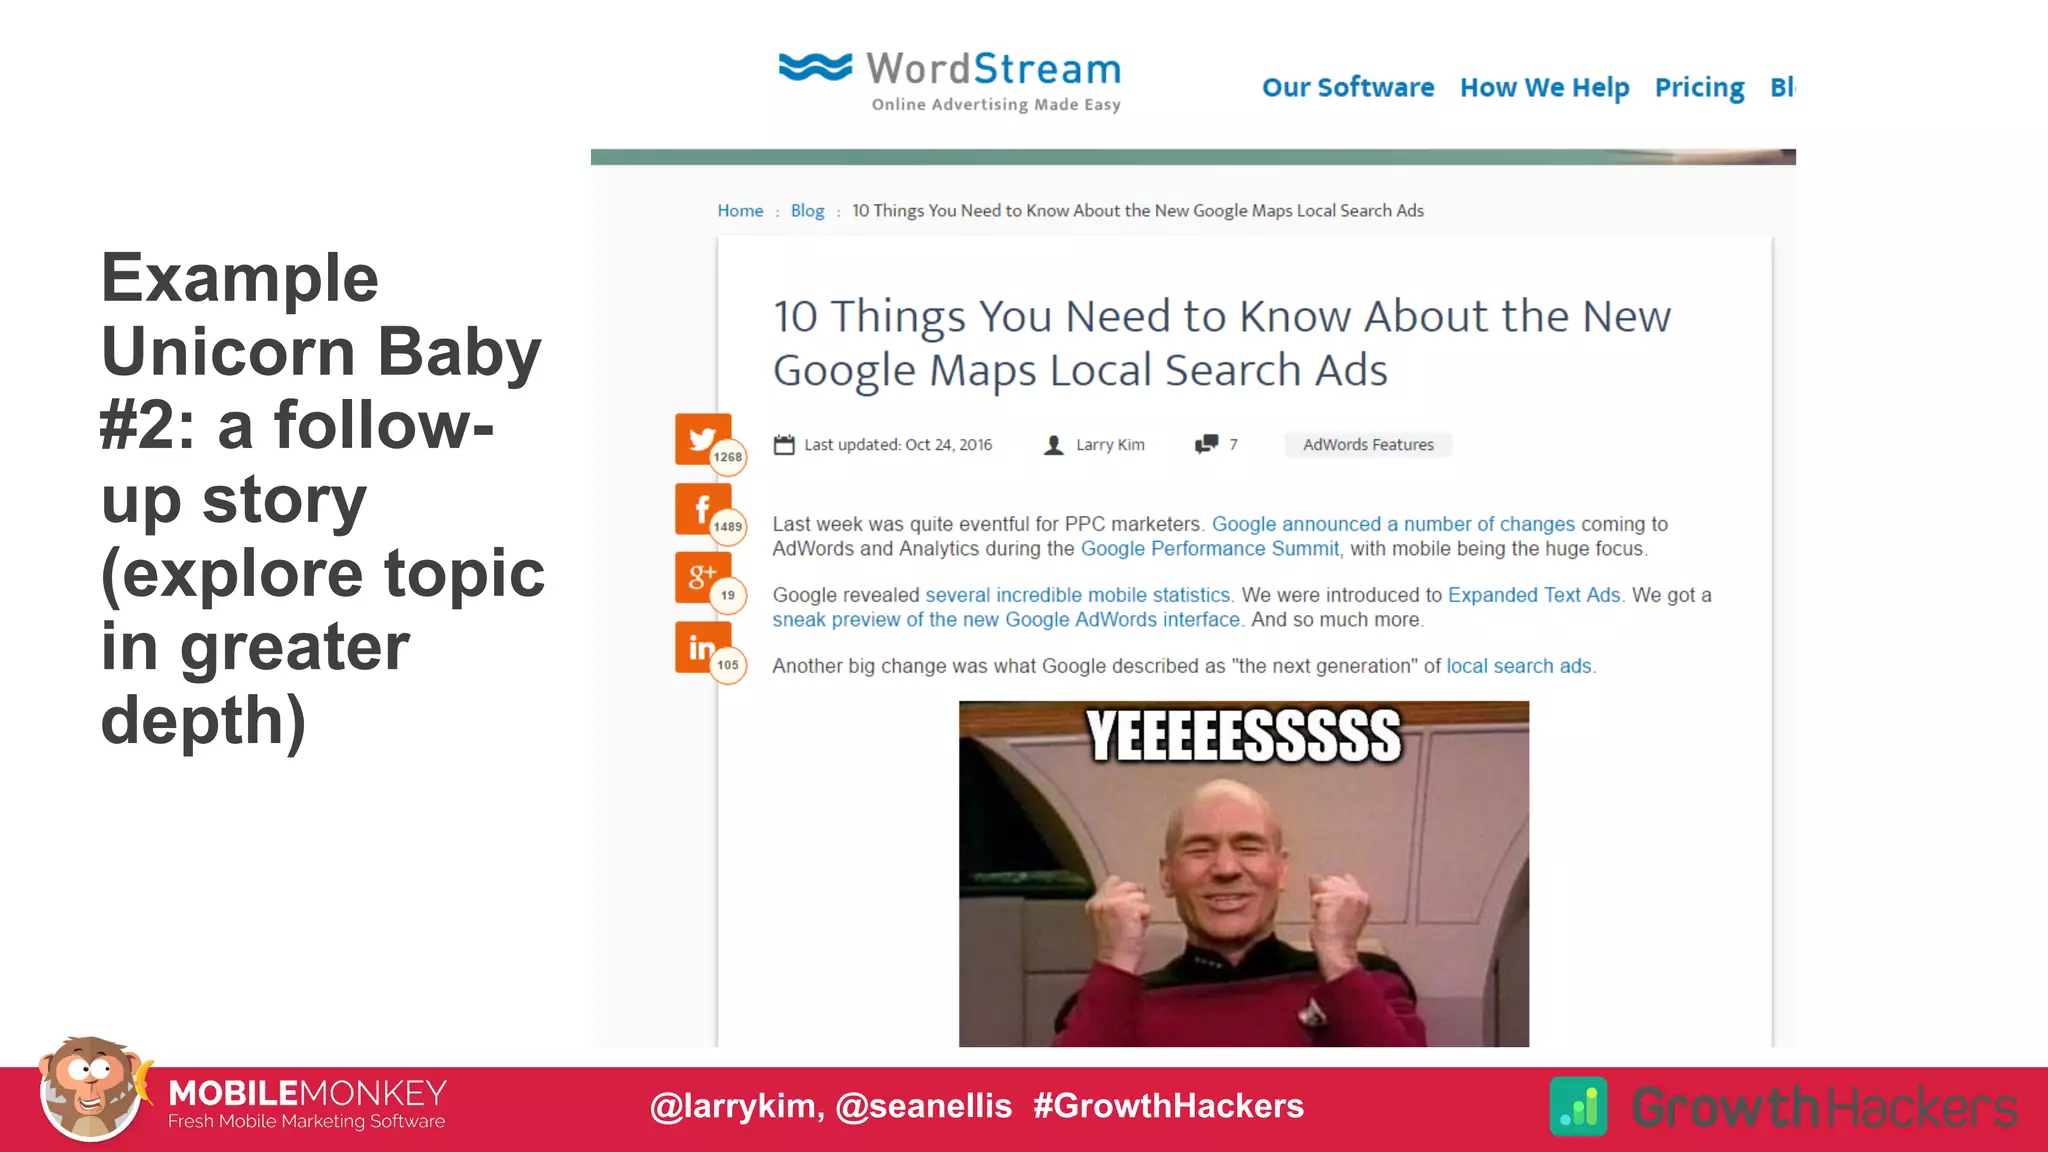Click the YEEEEESSSSS meme image

(1243, 873)
